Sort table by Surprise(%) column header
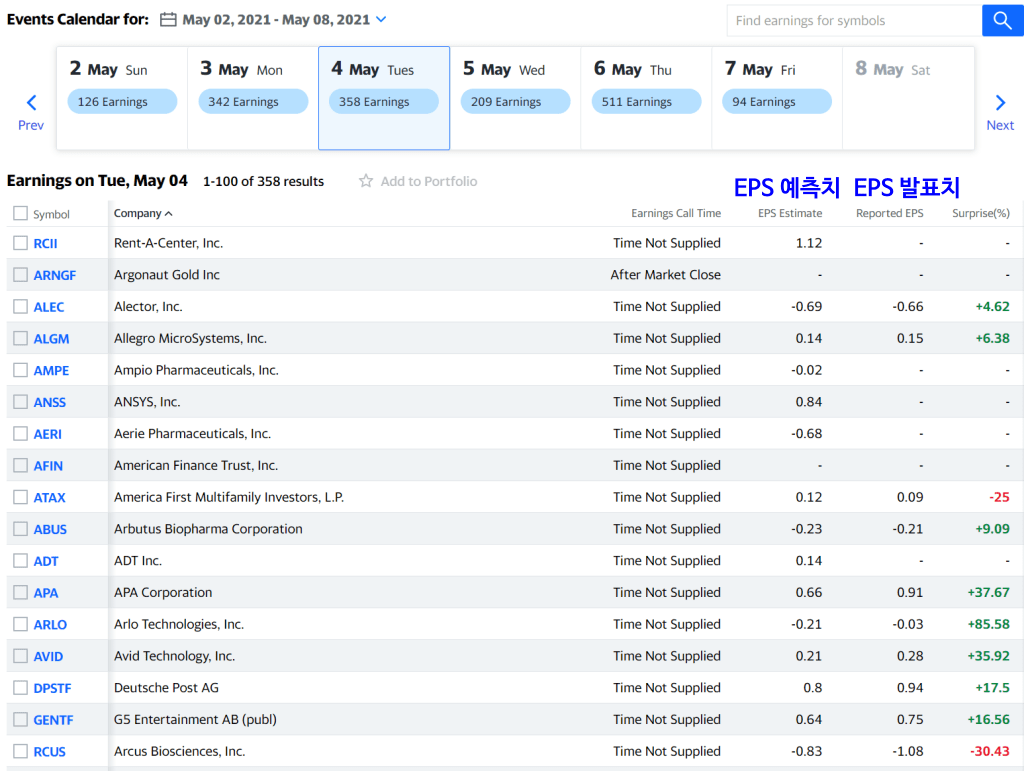This screenshot has width=1024, height=771. [x=980, y=213]
